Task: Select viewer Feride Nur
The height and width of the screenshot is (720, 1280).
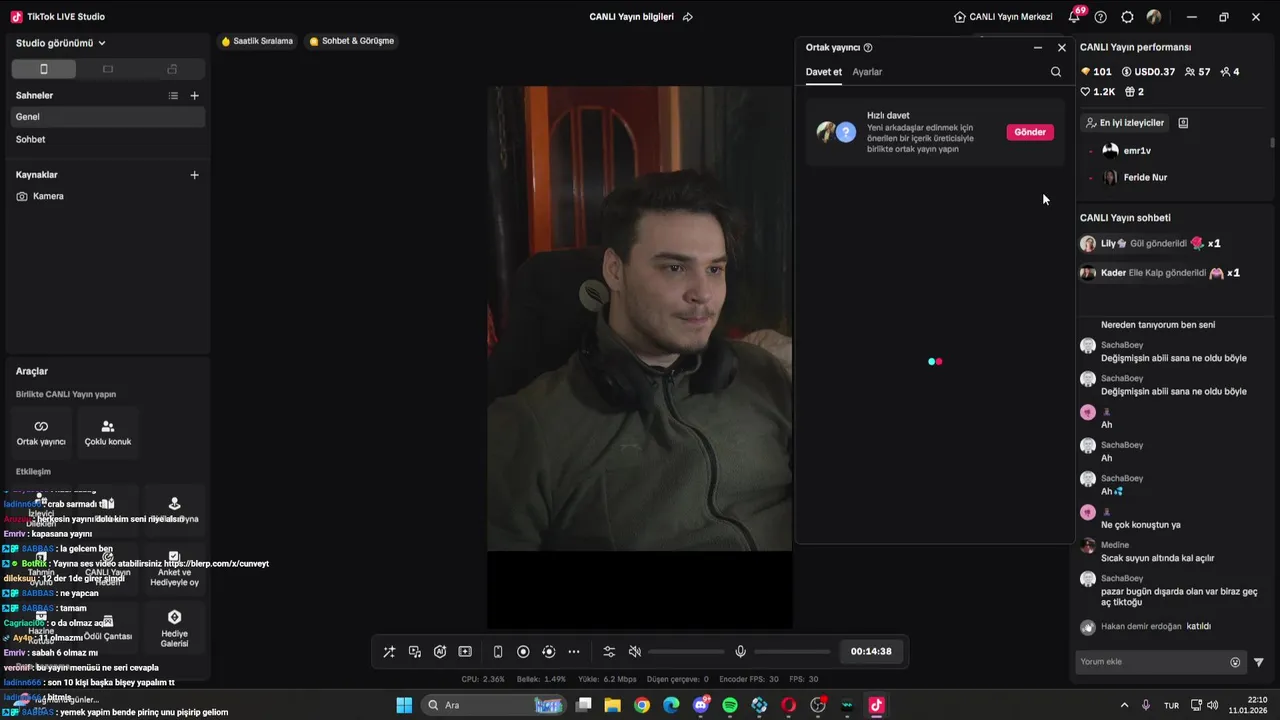Action: pyautogui.click(x=1134, y=178)
